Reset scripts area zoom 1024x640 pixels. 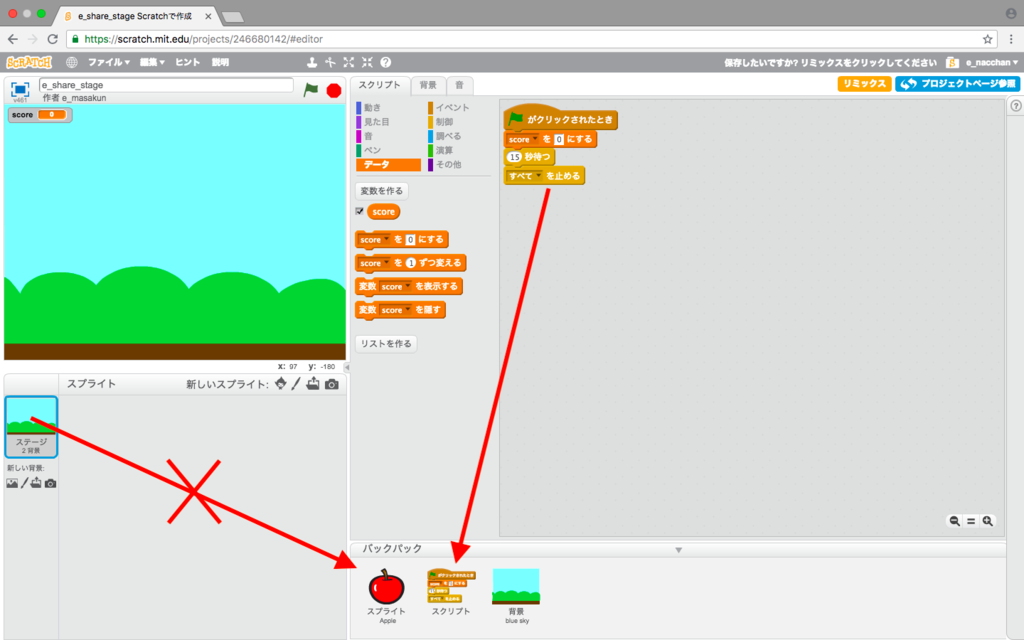point(971,520)
